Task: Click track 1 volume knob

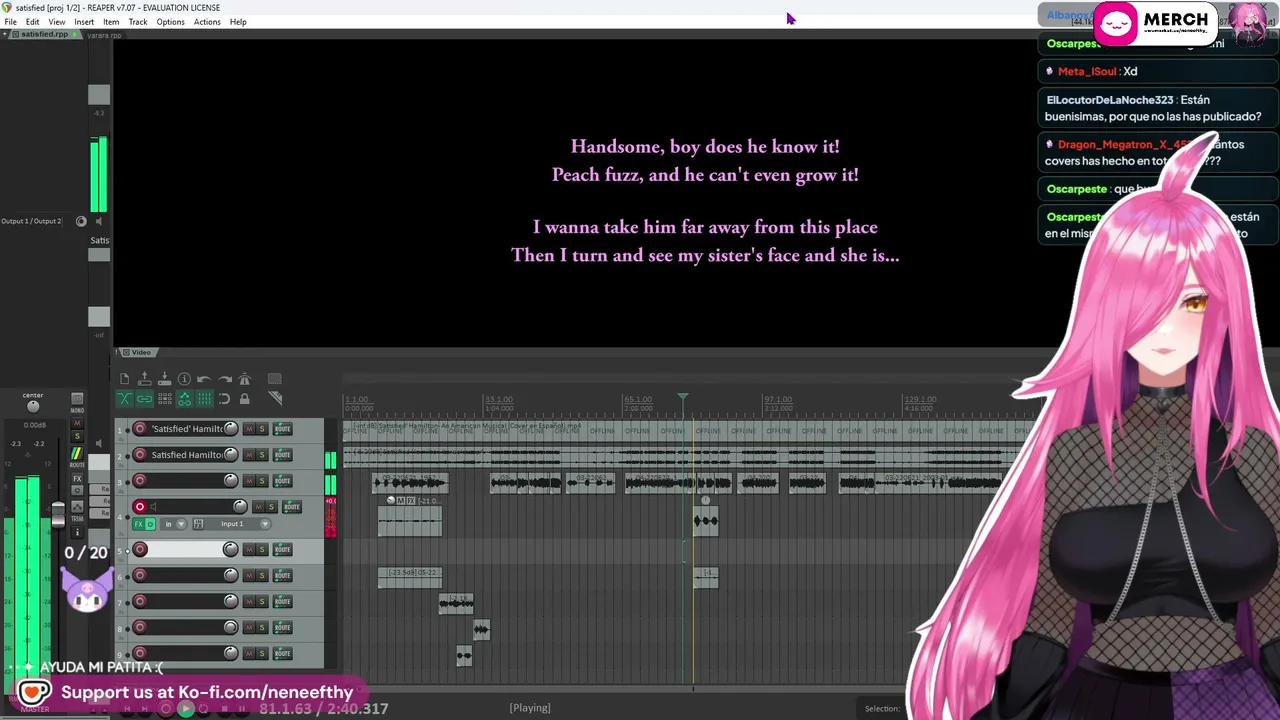Action: tap(231, 429)
